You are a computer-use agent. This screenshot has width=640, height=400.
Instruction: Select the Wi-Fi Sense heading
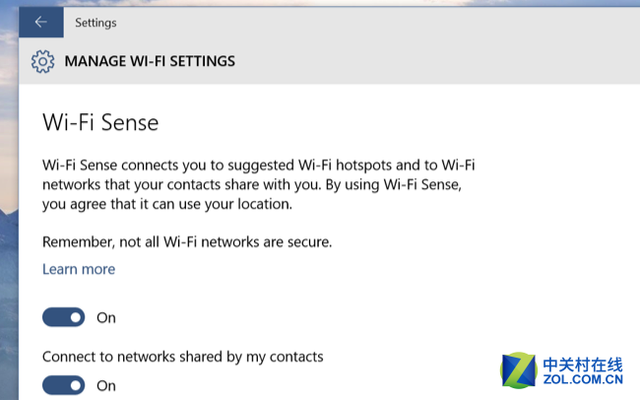point(101,123)
